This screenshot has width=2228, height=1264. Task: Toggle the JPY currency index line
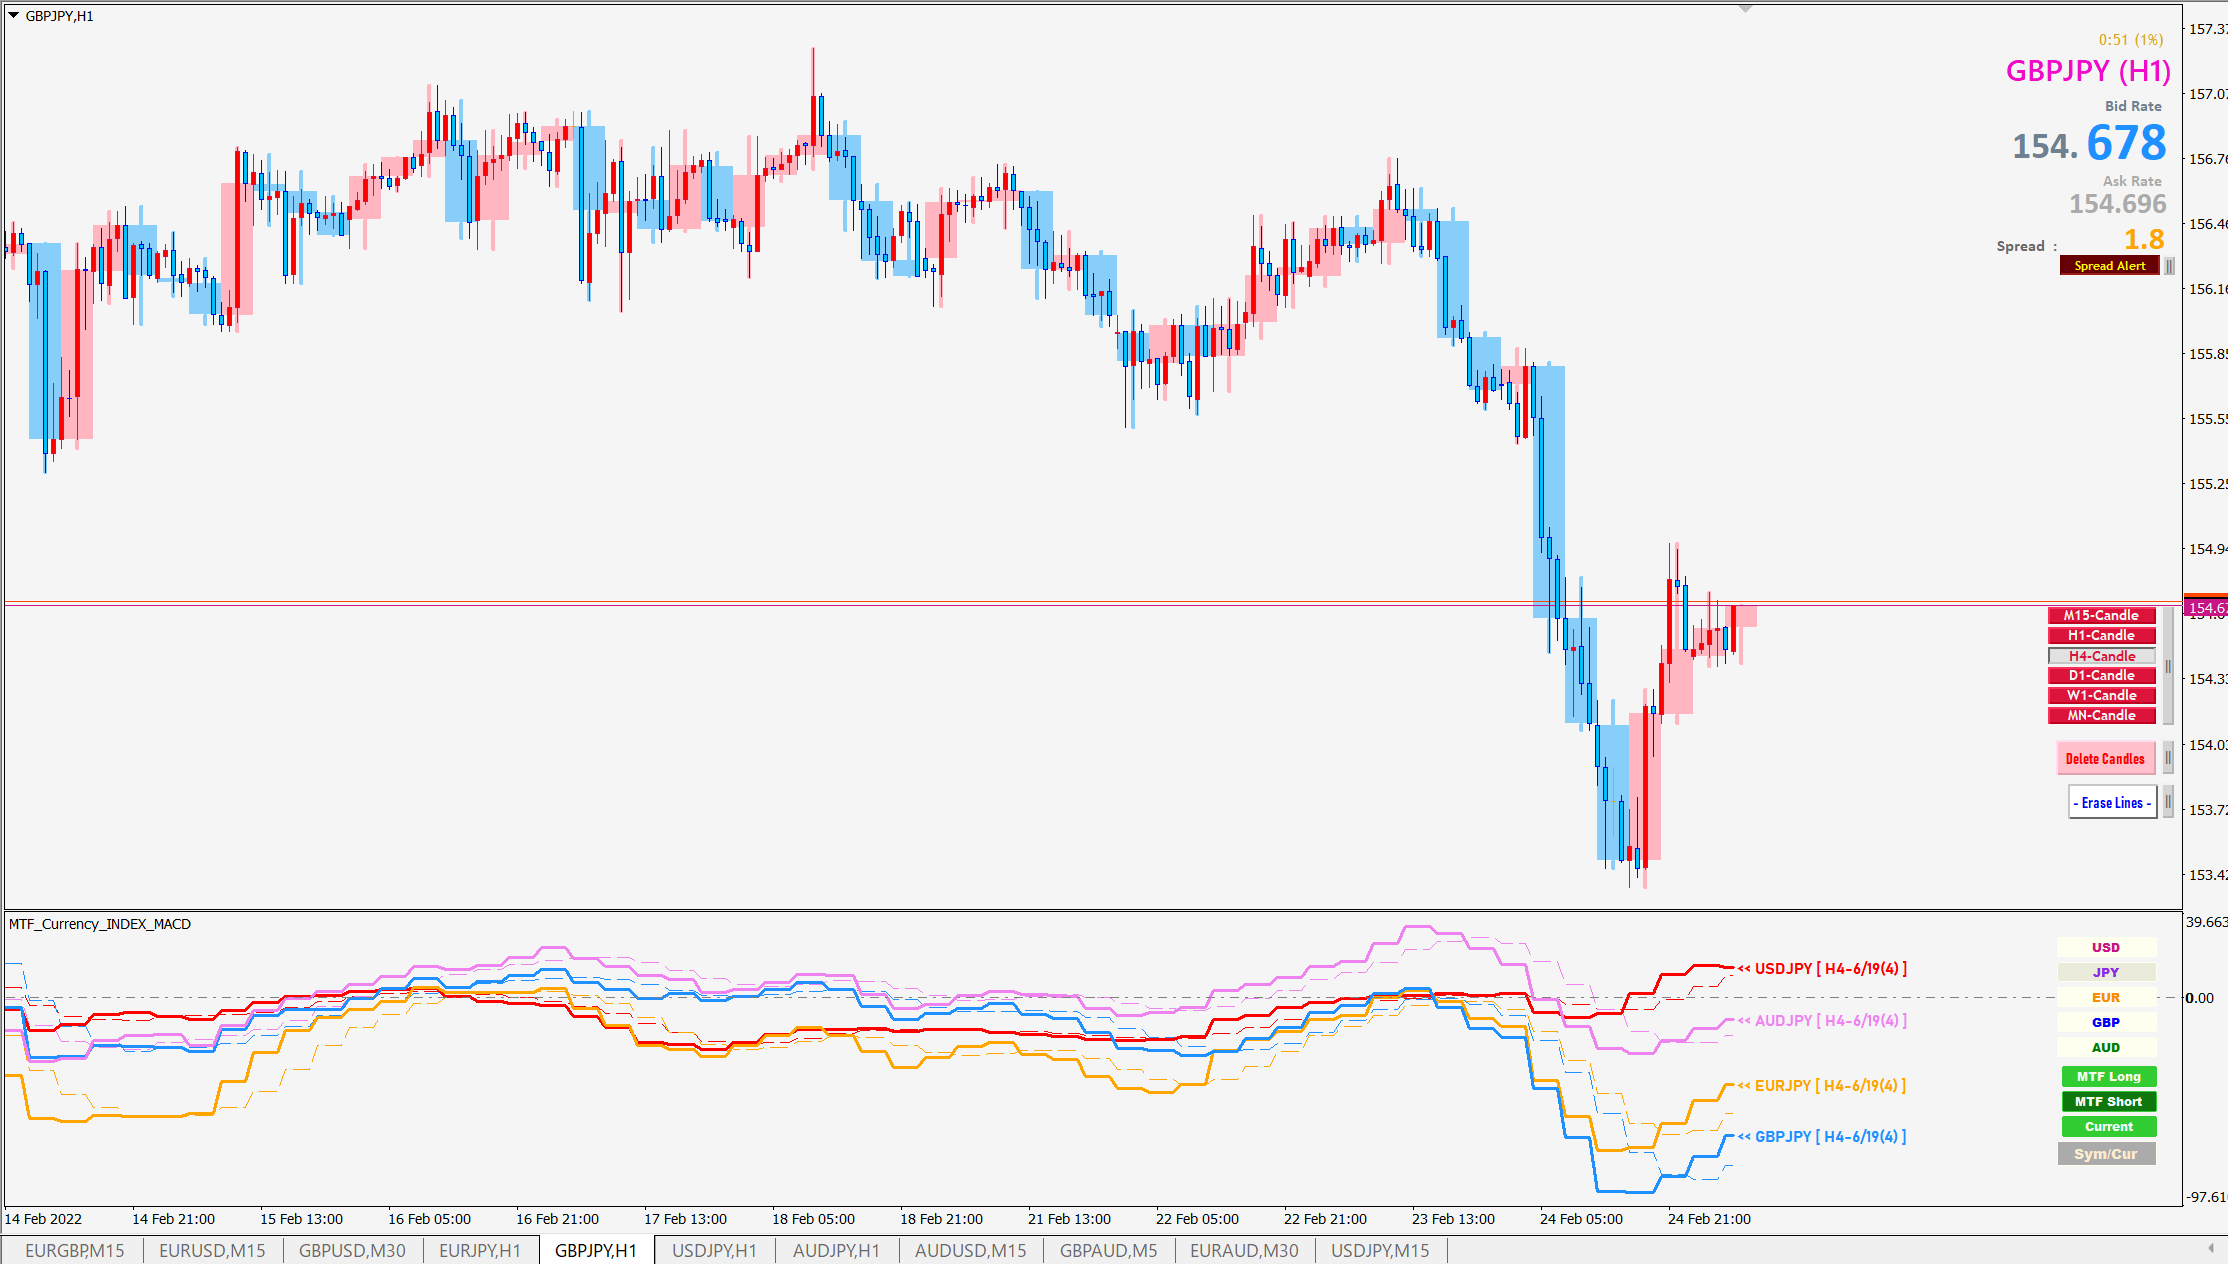[2105, 972]
